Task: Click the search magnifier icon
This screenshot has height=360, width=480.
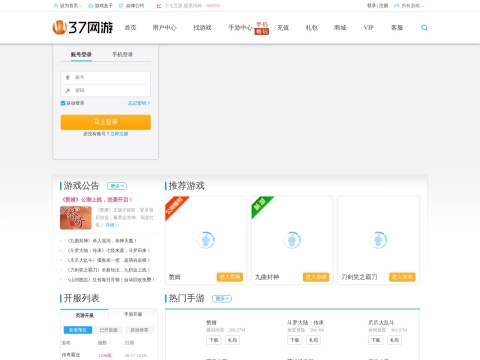Action: pyautogui.click(x=424, y=28)
